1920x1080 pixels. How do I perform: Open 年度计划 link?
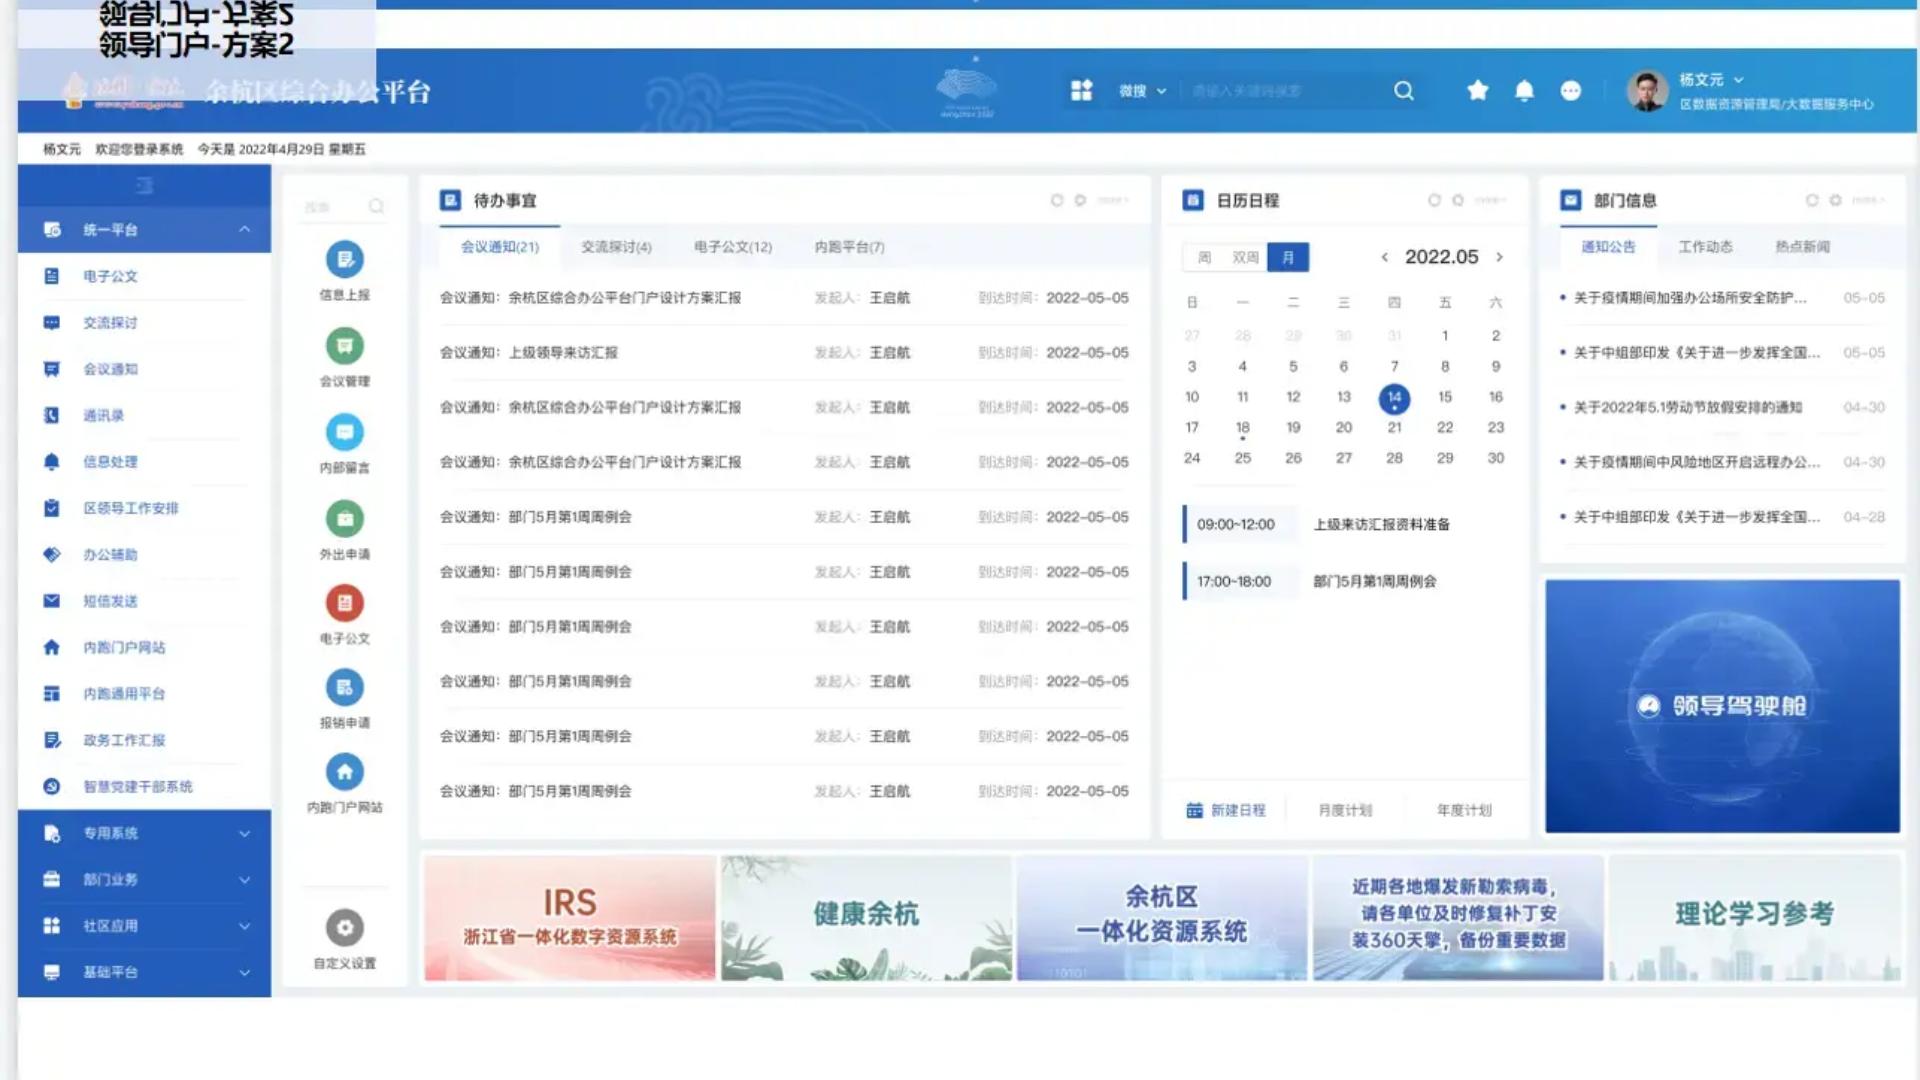pos(1464,810)
